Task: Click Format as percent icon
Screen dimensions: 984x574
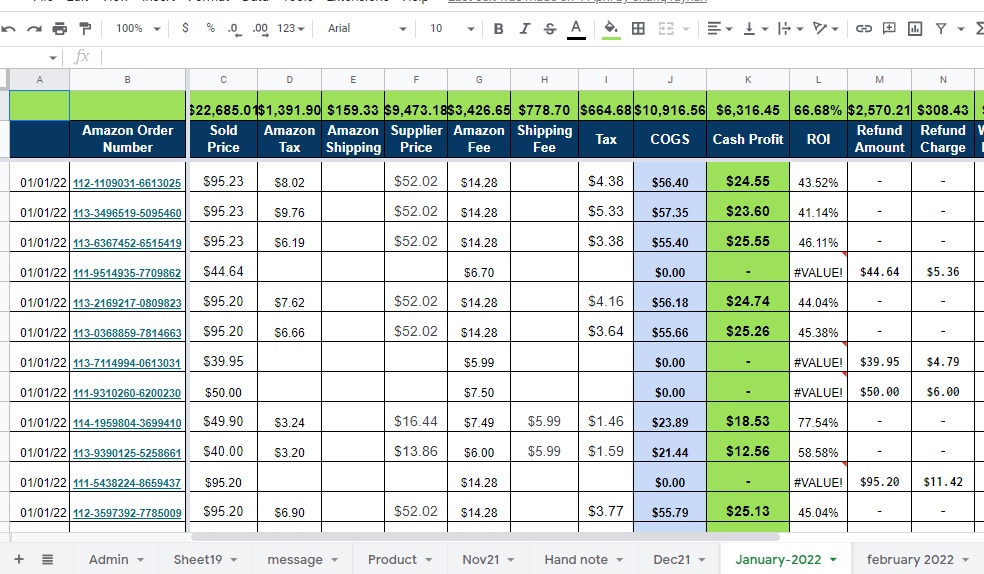Action: click(x=210, y=29)
